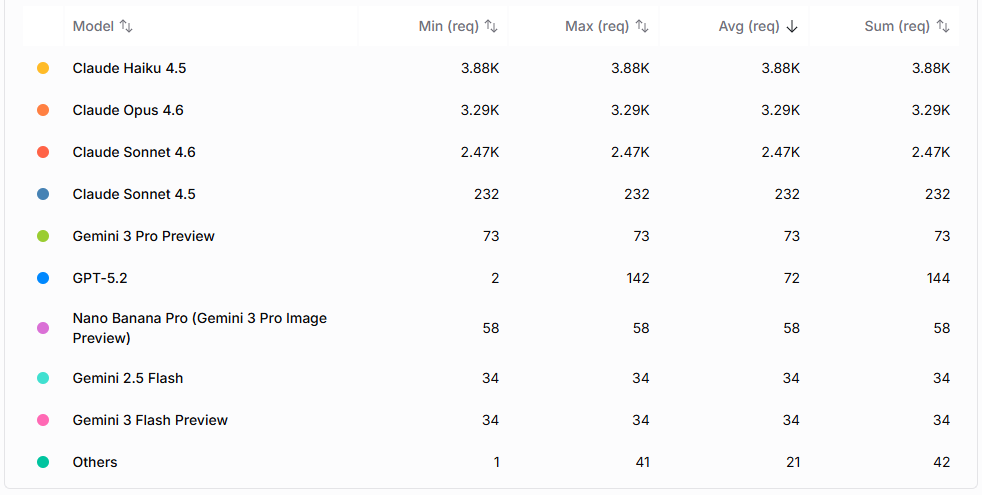Select the Gemini 2.5 Flash model name
Screen dimensions: 982x495
pos(128,378)
